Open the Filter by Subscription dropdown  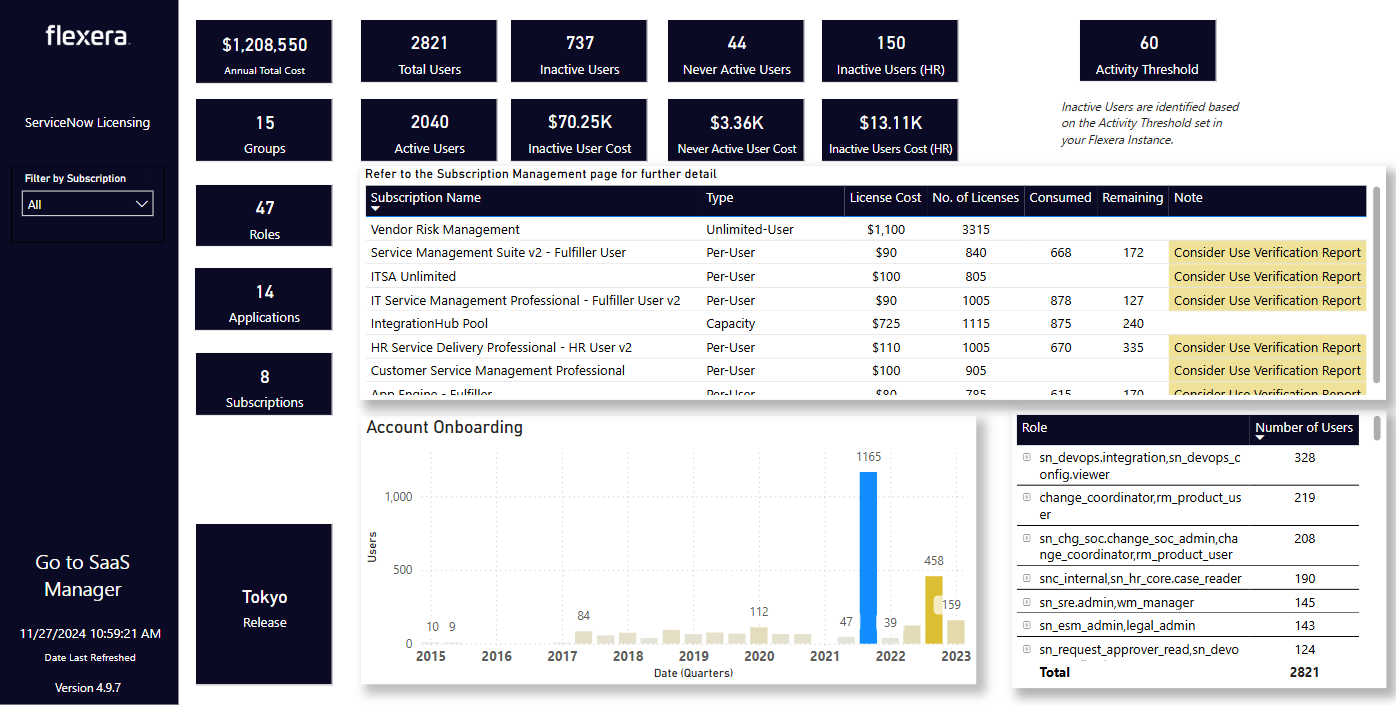(88, 204)
